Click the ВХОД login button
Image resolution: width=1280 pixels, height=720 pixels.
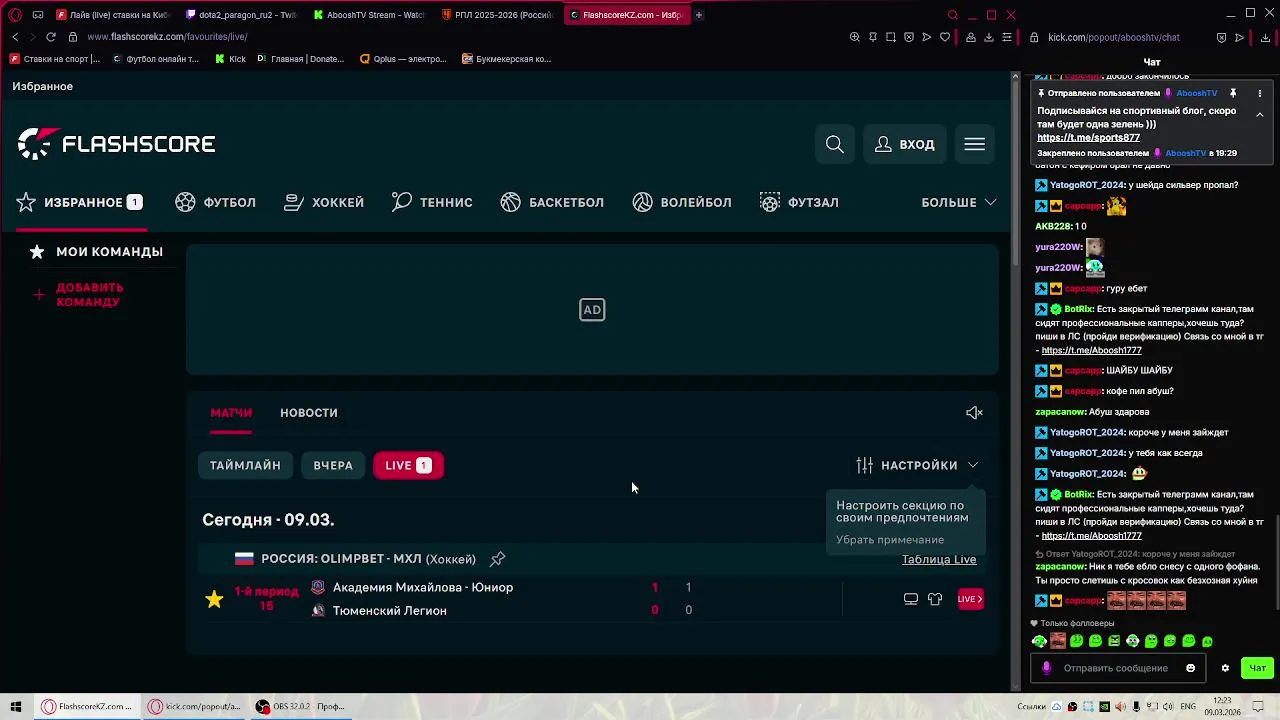[905, 144]
